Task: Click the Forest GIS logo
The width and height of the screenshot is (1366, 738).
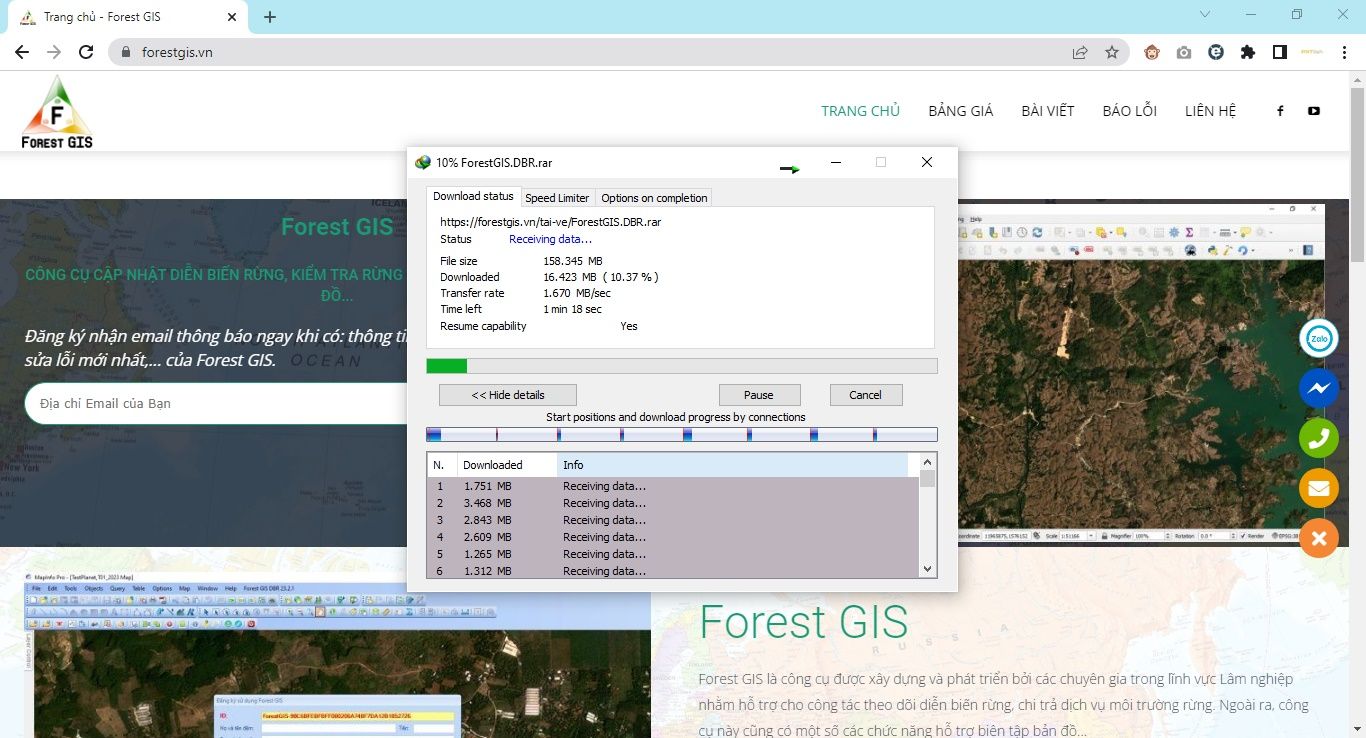Action: (57, 112)
